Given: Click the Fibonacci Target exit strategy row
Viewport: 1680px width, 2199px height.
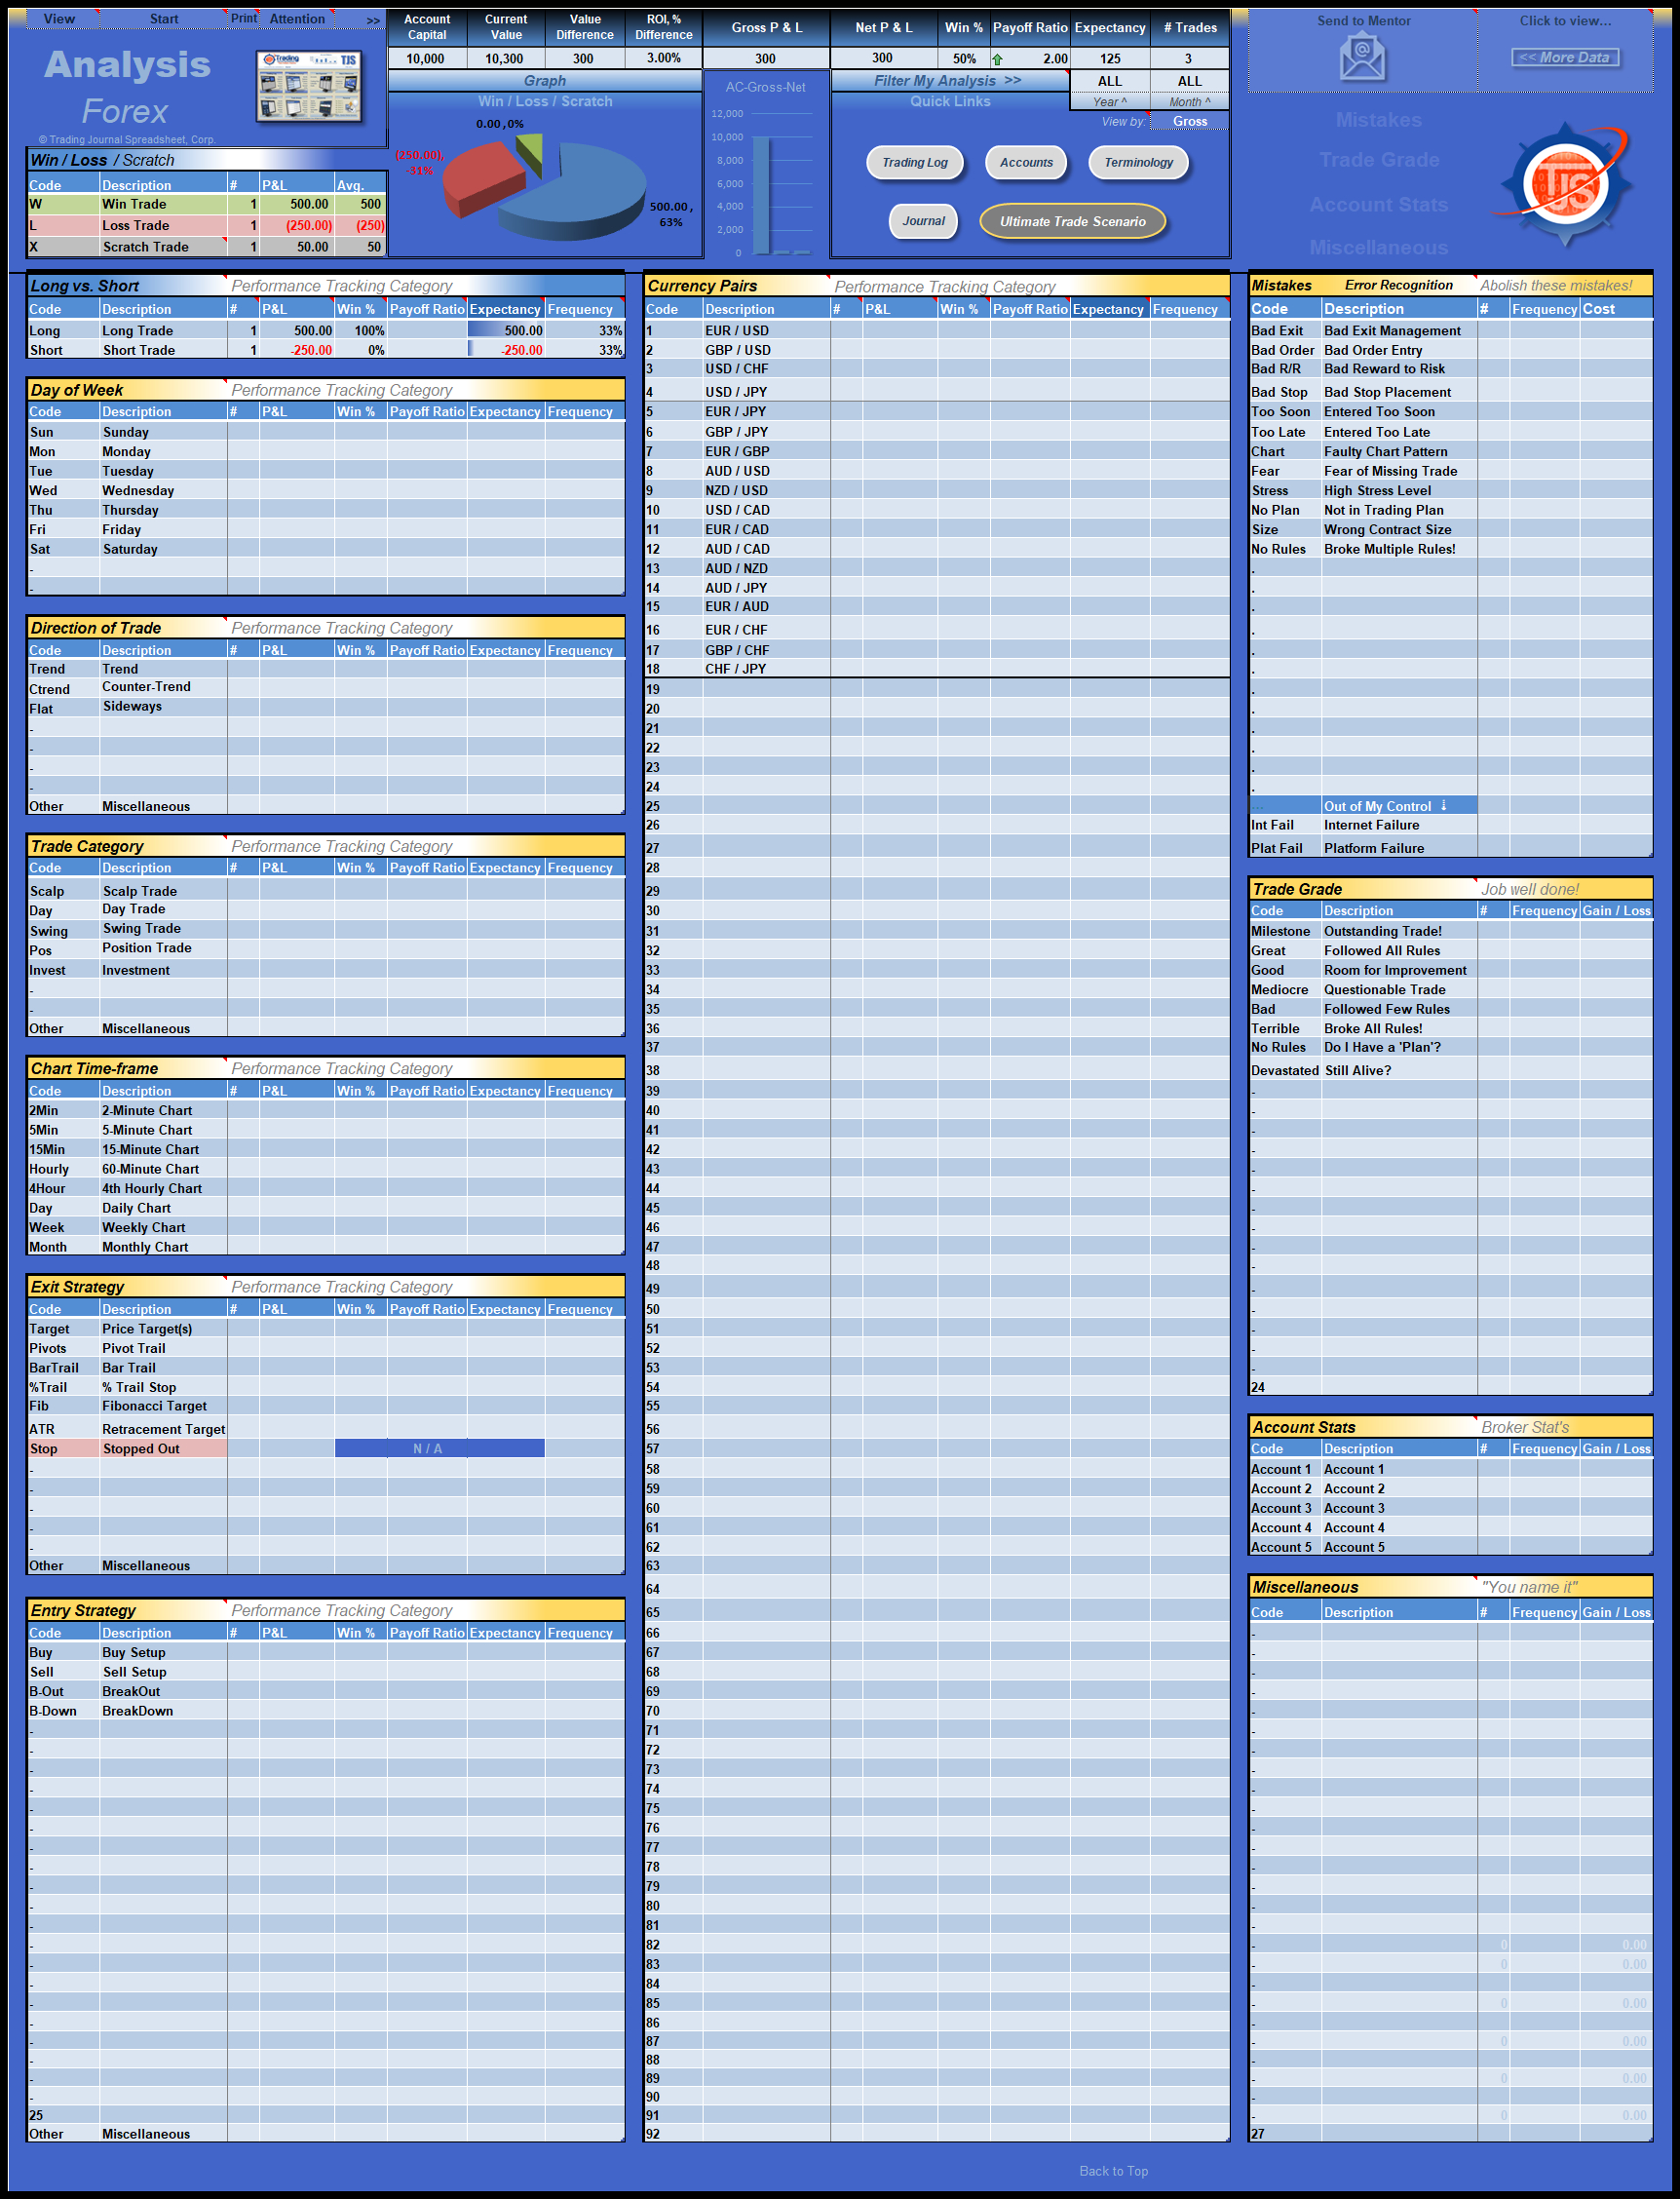Looking at the screenshot, I should pos(326,1406).
